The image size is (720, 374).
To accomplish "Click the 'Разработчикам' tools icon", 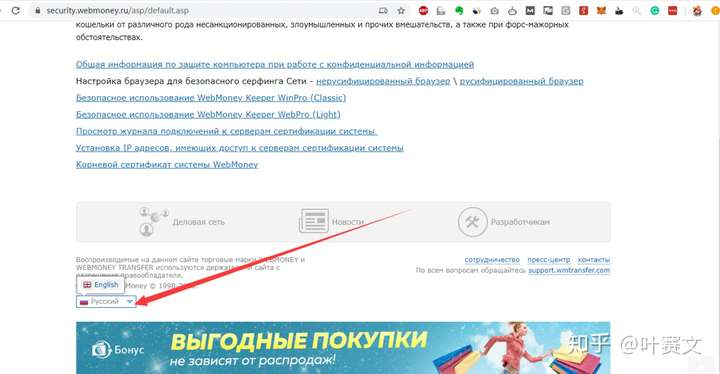I will coord(472,222).
